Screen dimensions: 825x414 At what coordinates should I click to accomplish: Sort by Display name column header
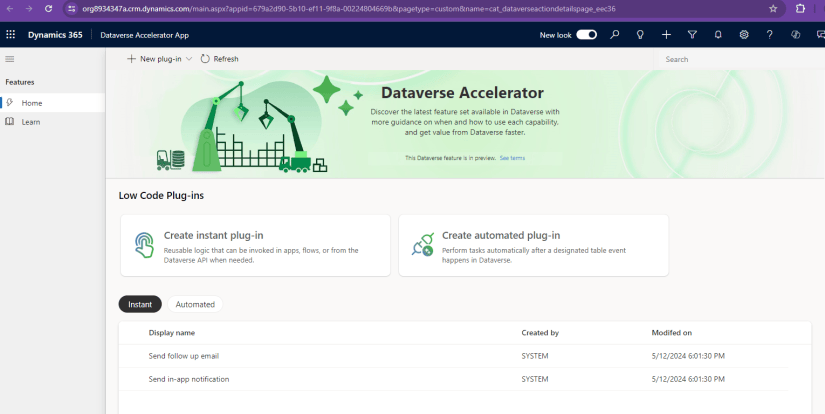[x=172, y=332]
